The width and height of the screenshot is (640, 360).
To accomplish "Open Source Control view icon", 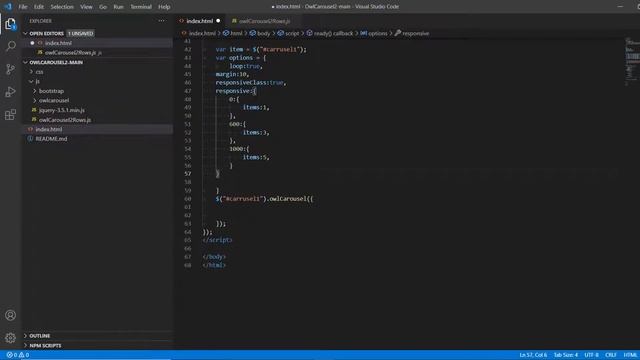I will pyautogui.click(x=11, y=69).
